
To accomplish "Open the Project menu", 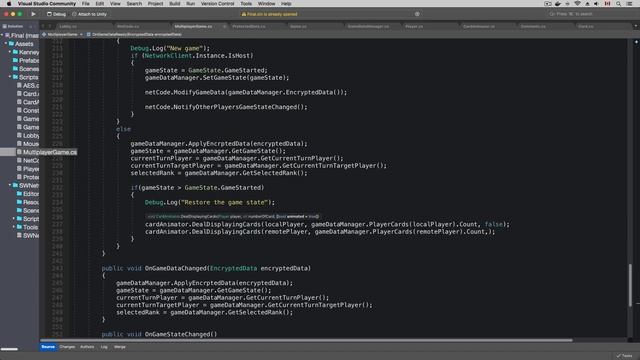I will (x=156, y=3).
